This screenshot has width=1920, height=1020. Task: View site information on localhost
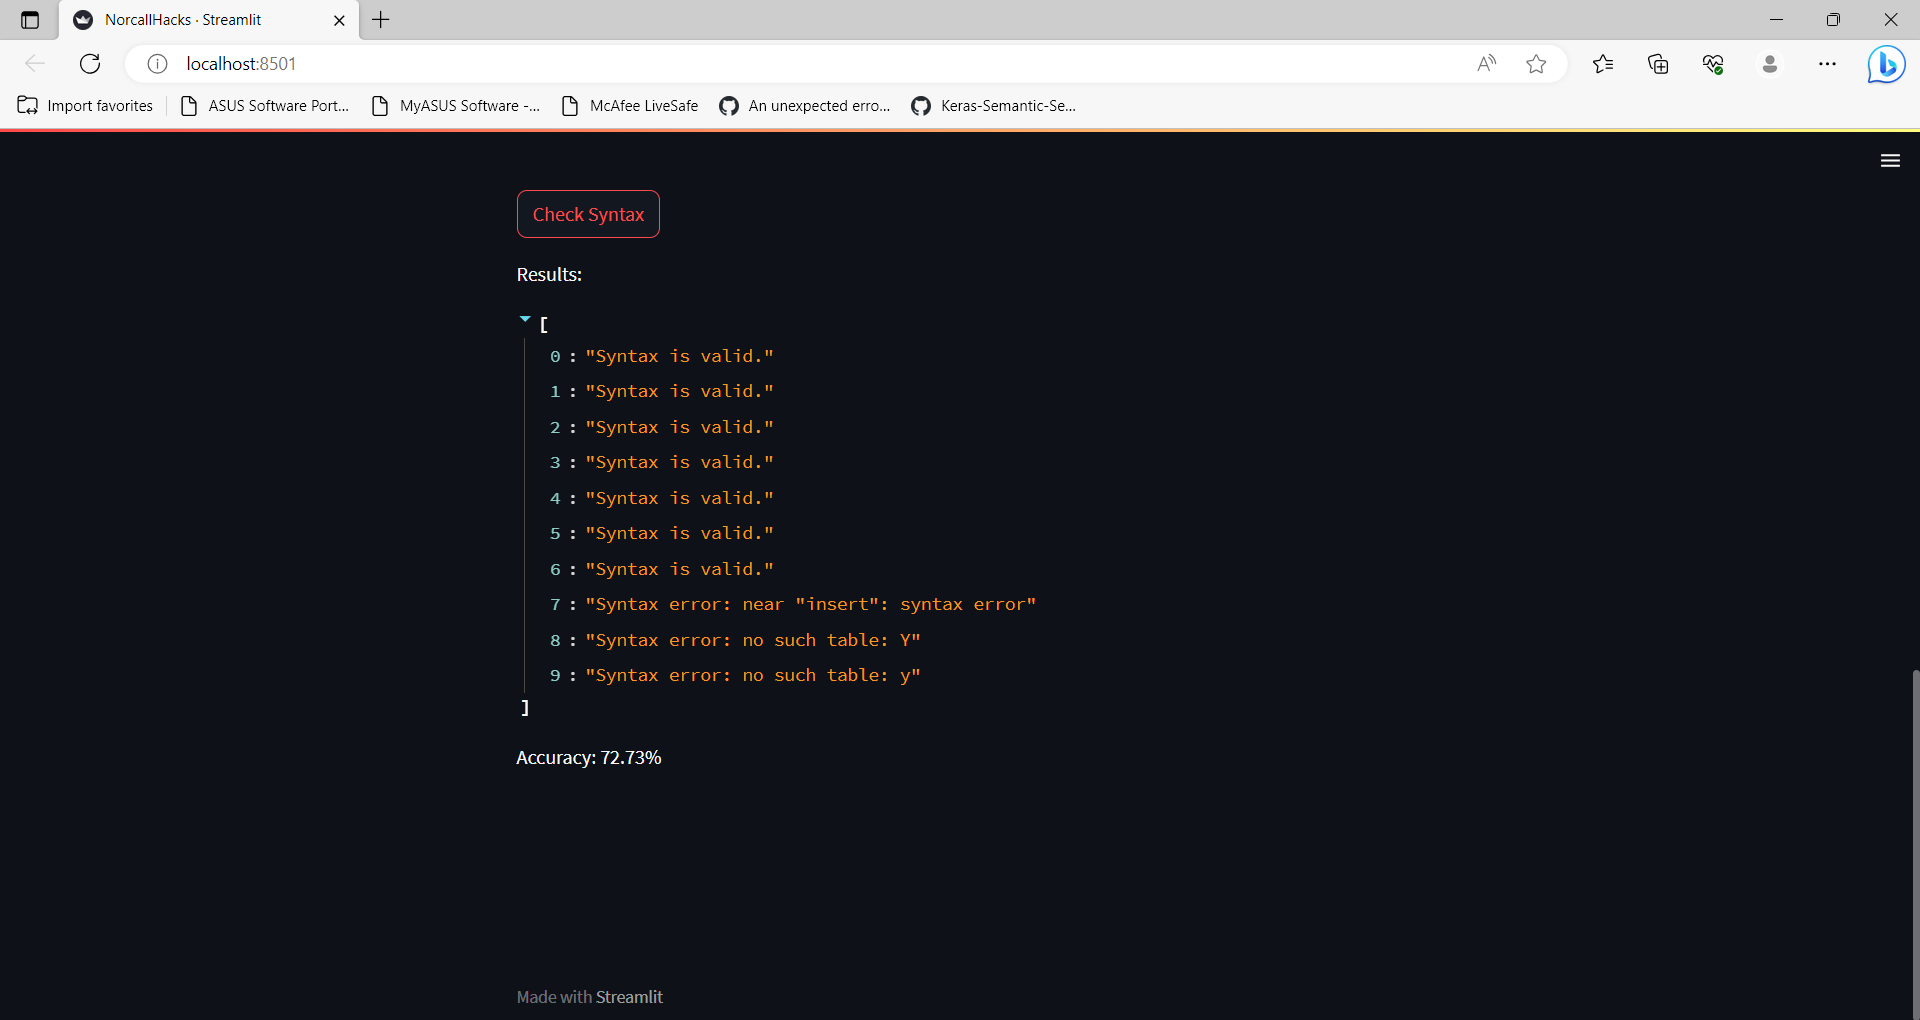[156, 63]
